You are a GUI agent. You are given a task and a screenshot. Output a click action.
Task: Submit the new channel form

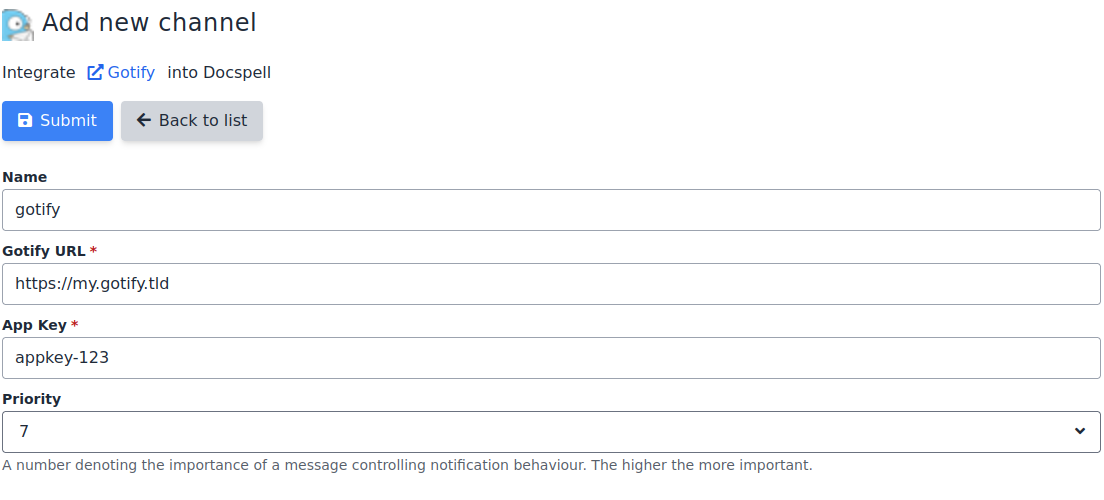57,120
